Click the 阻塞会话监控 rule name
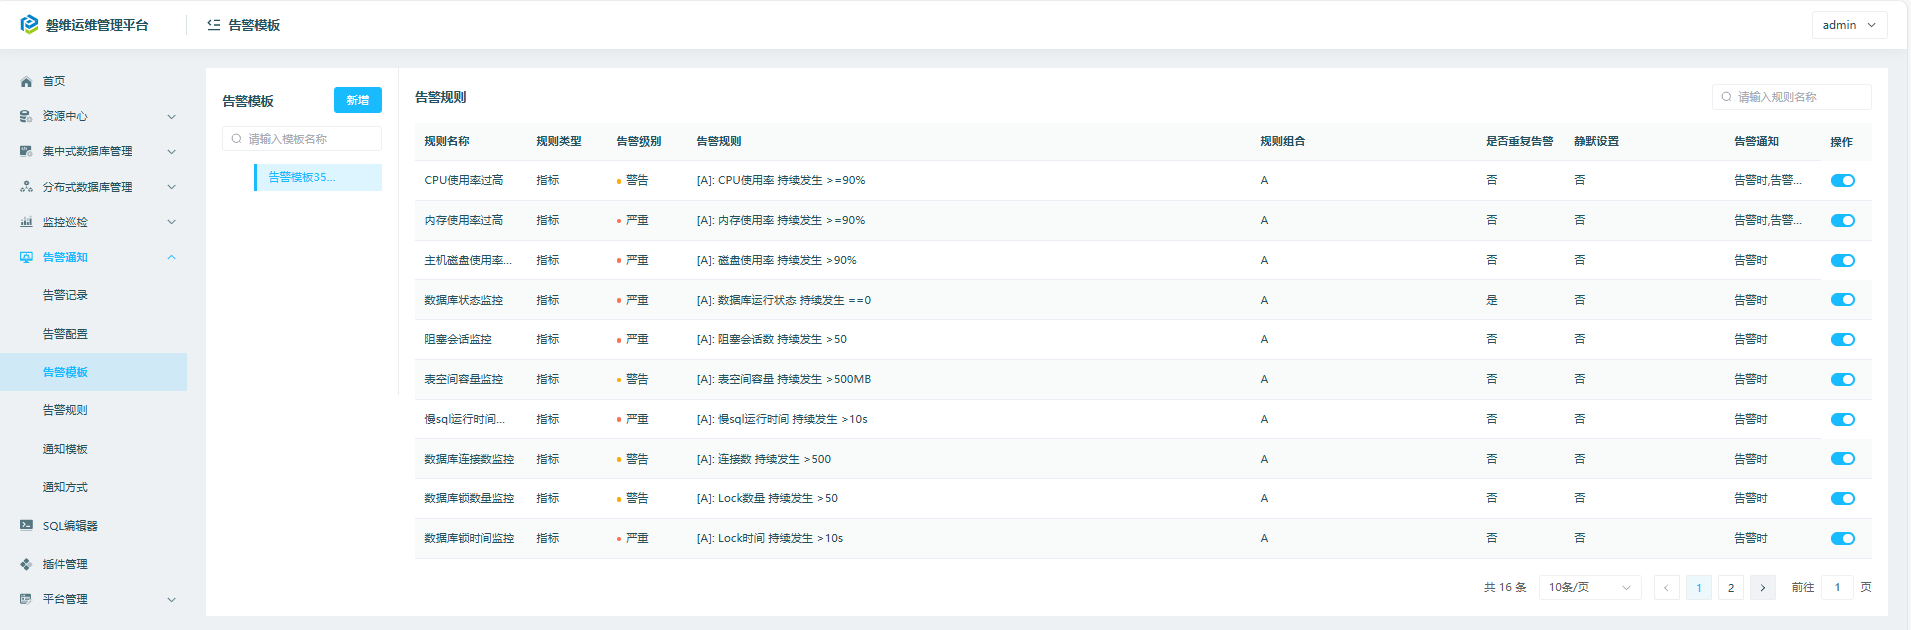Image resolution: width=1911 pixels, height=630 pixels. pos(458,340)
